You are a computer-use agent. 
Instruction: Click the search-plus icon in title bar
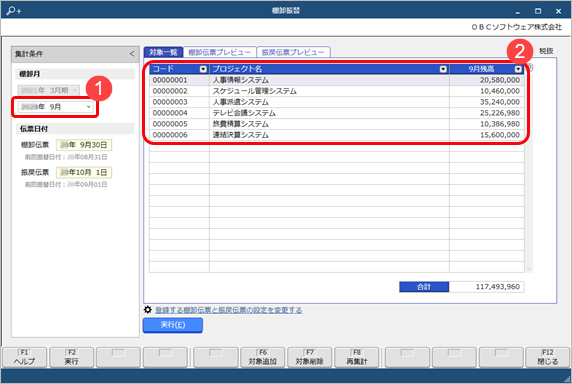click(x=14, y=11)
